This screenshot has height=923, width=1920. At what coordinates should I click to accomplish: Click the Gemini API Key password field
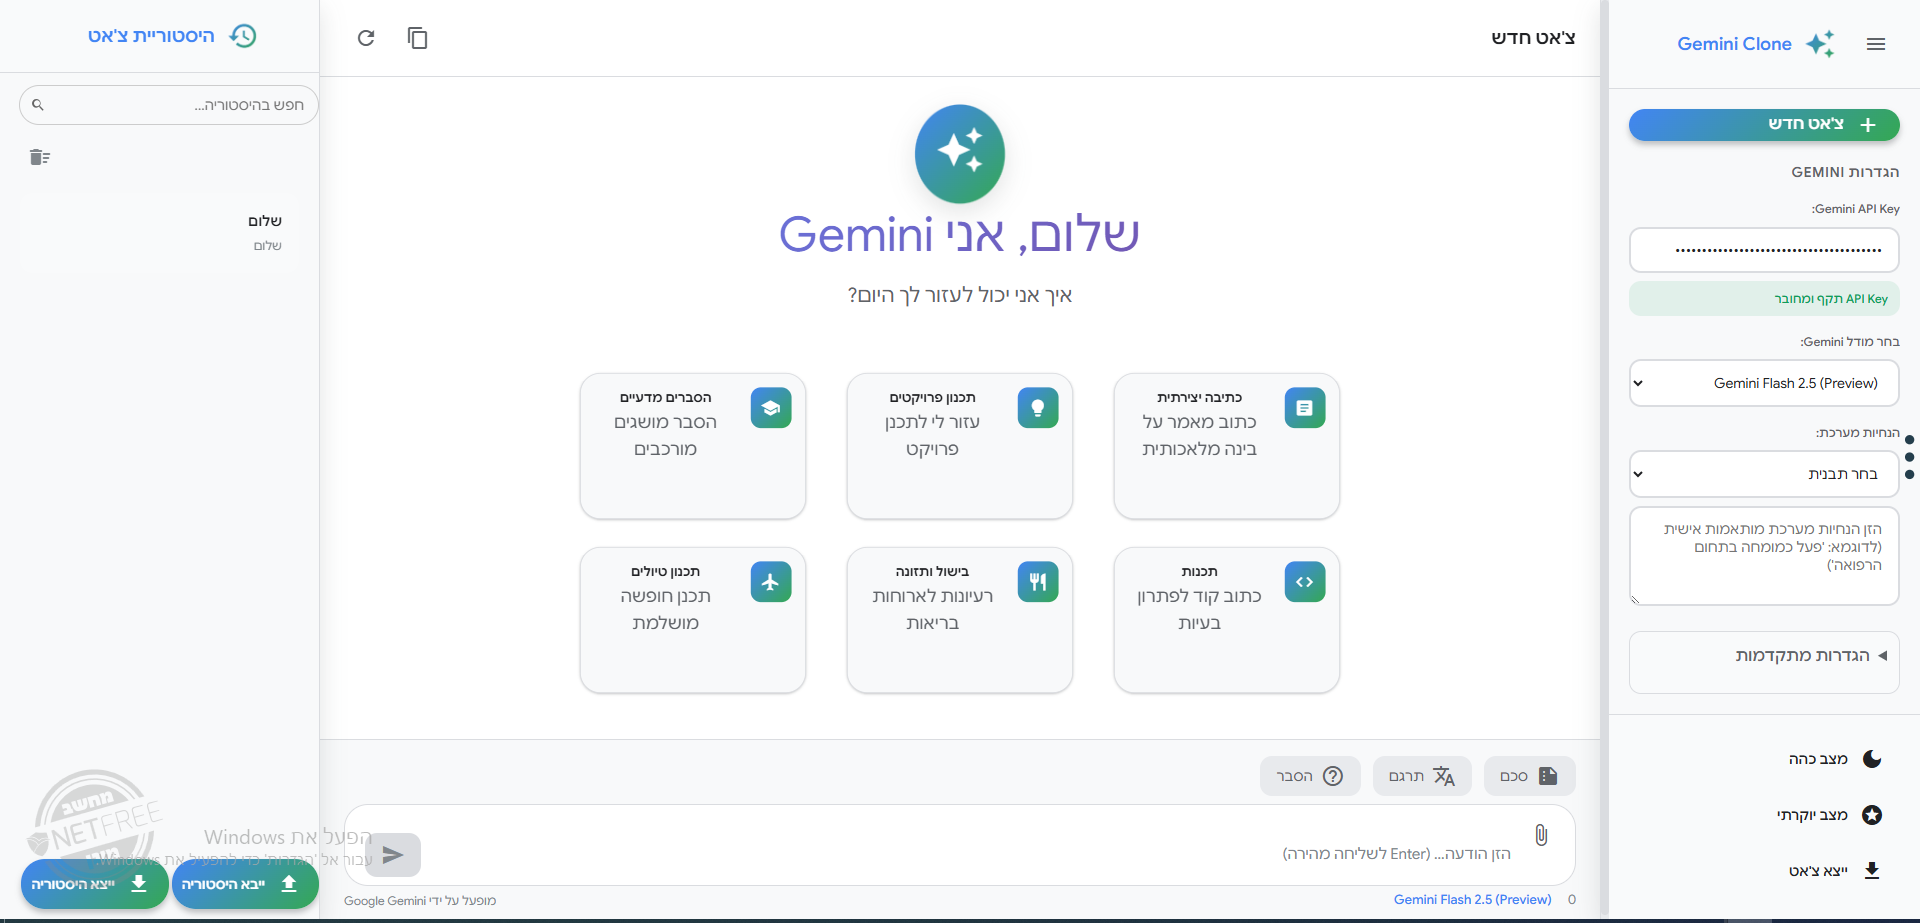[1764, 250]
